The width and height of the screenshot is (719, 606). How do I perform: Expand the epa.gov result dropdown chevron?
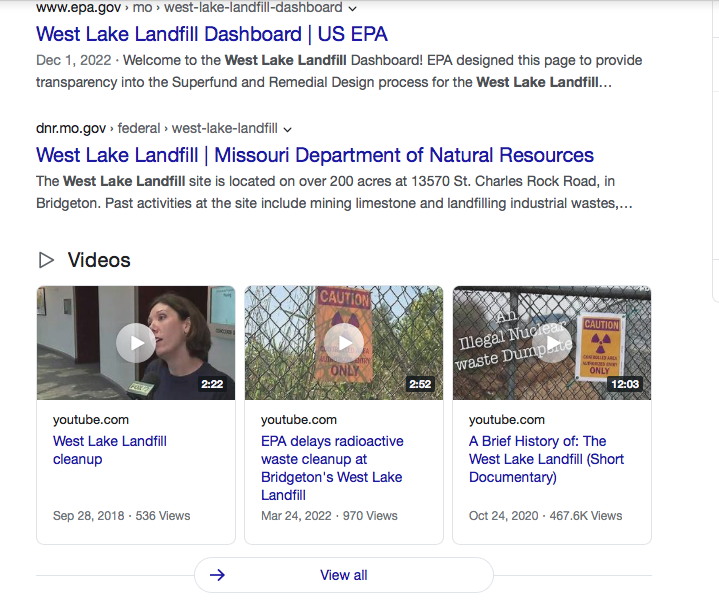(x=352, y=8)
